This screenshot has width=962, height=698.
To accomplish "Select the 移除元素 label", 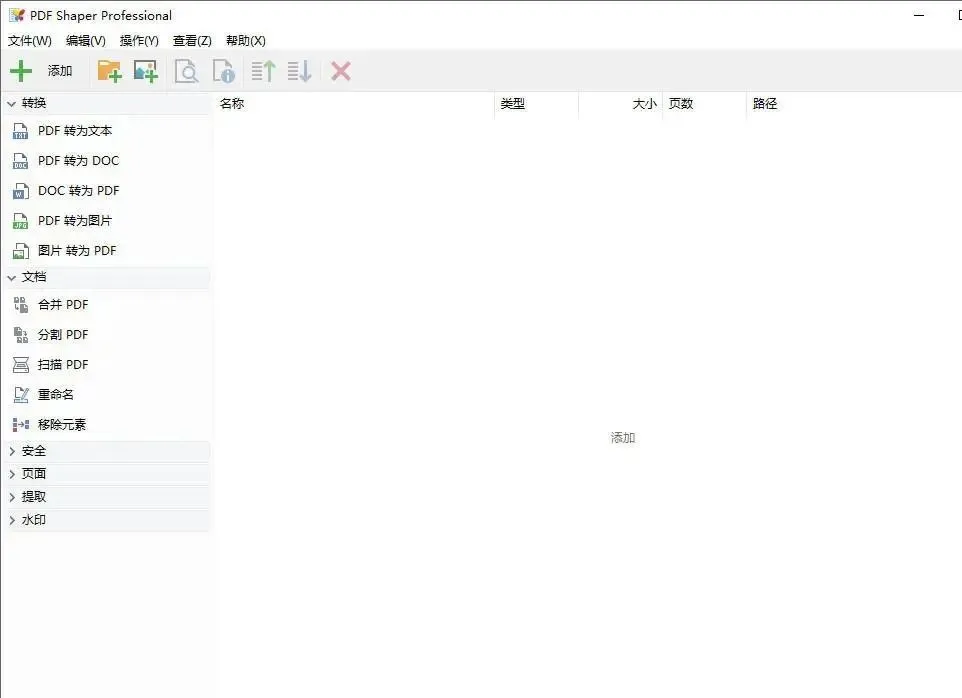I will 62,424.
